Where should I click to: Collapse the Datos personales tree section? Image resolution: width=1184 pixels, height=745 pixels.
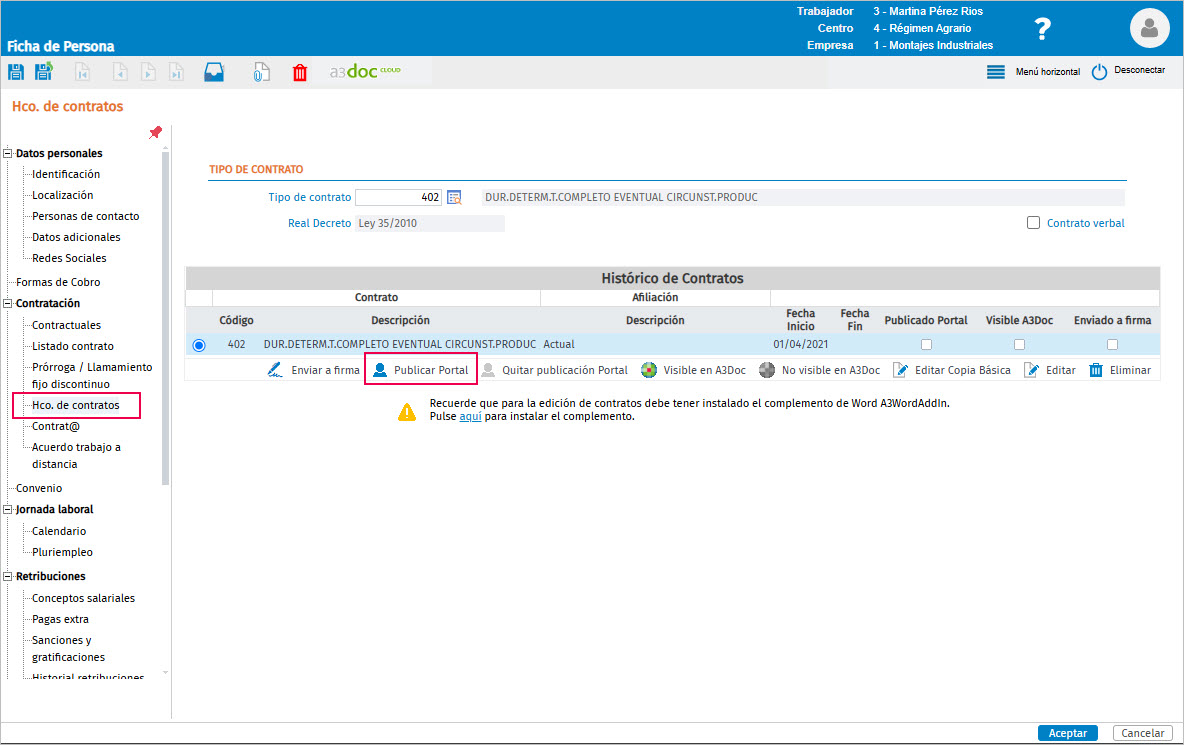pos(8,153)
